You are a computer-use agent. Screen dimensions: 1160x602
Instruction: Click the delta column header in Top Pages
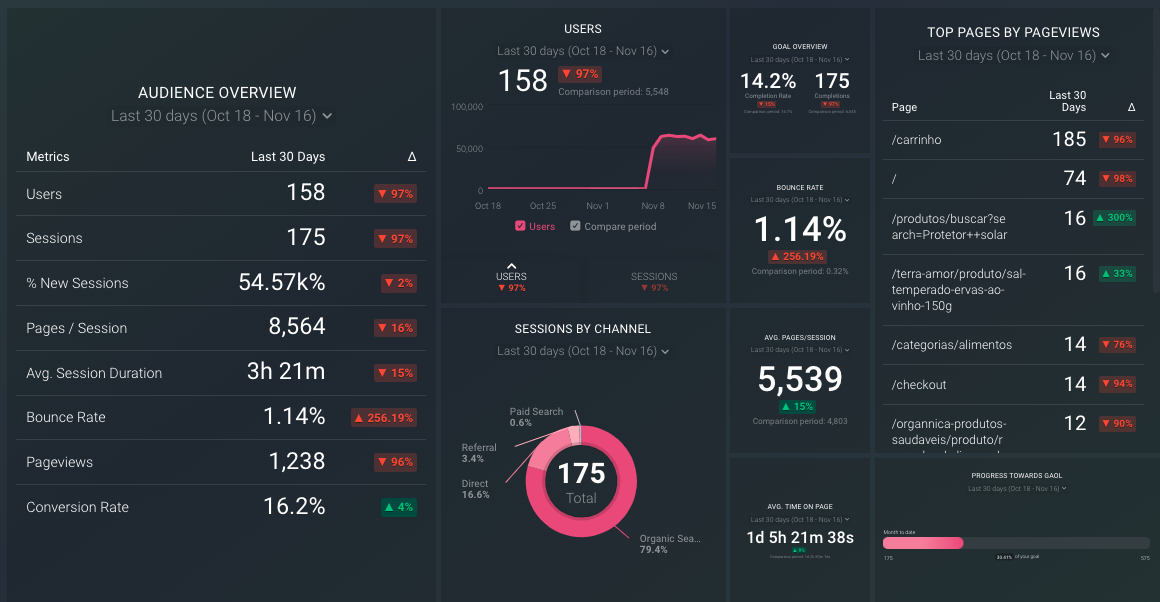(1131, 107)
